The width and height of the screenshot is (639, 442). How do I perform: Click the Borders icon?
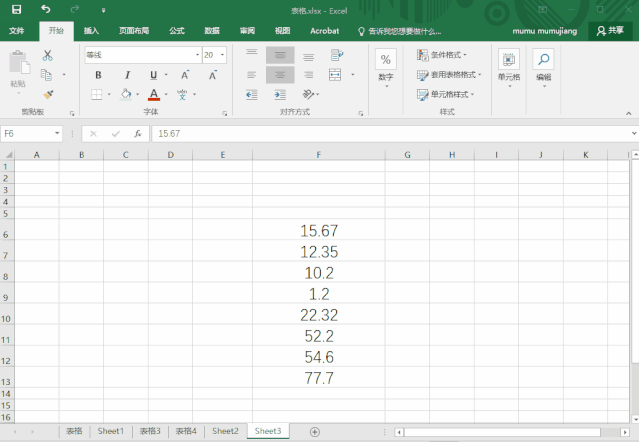click(x=97, y=95)
